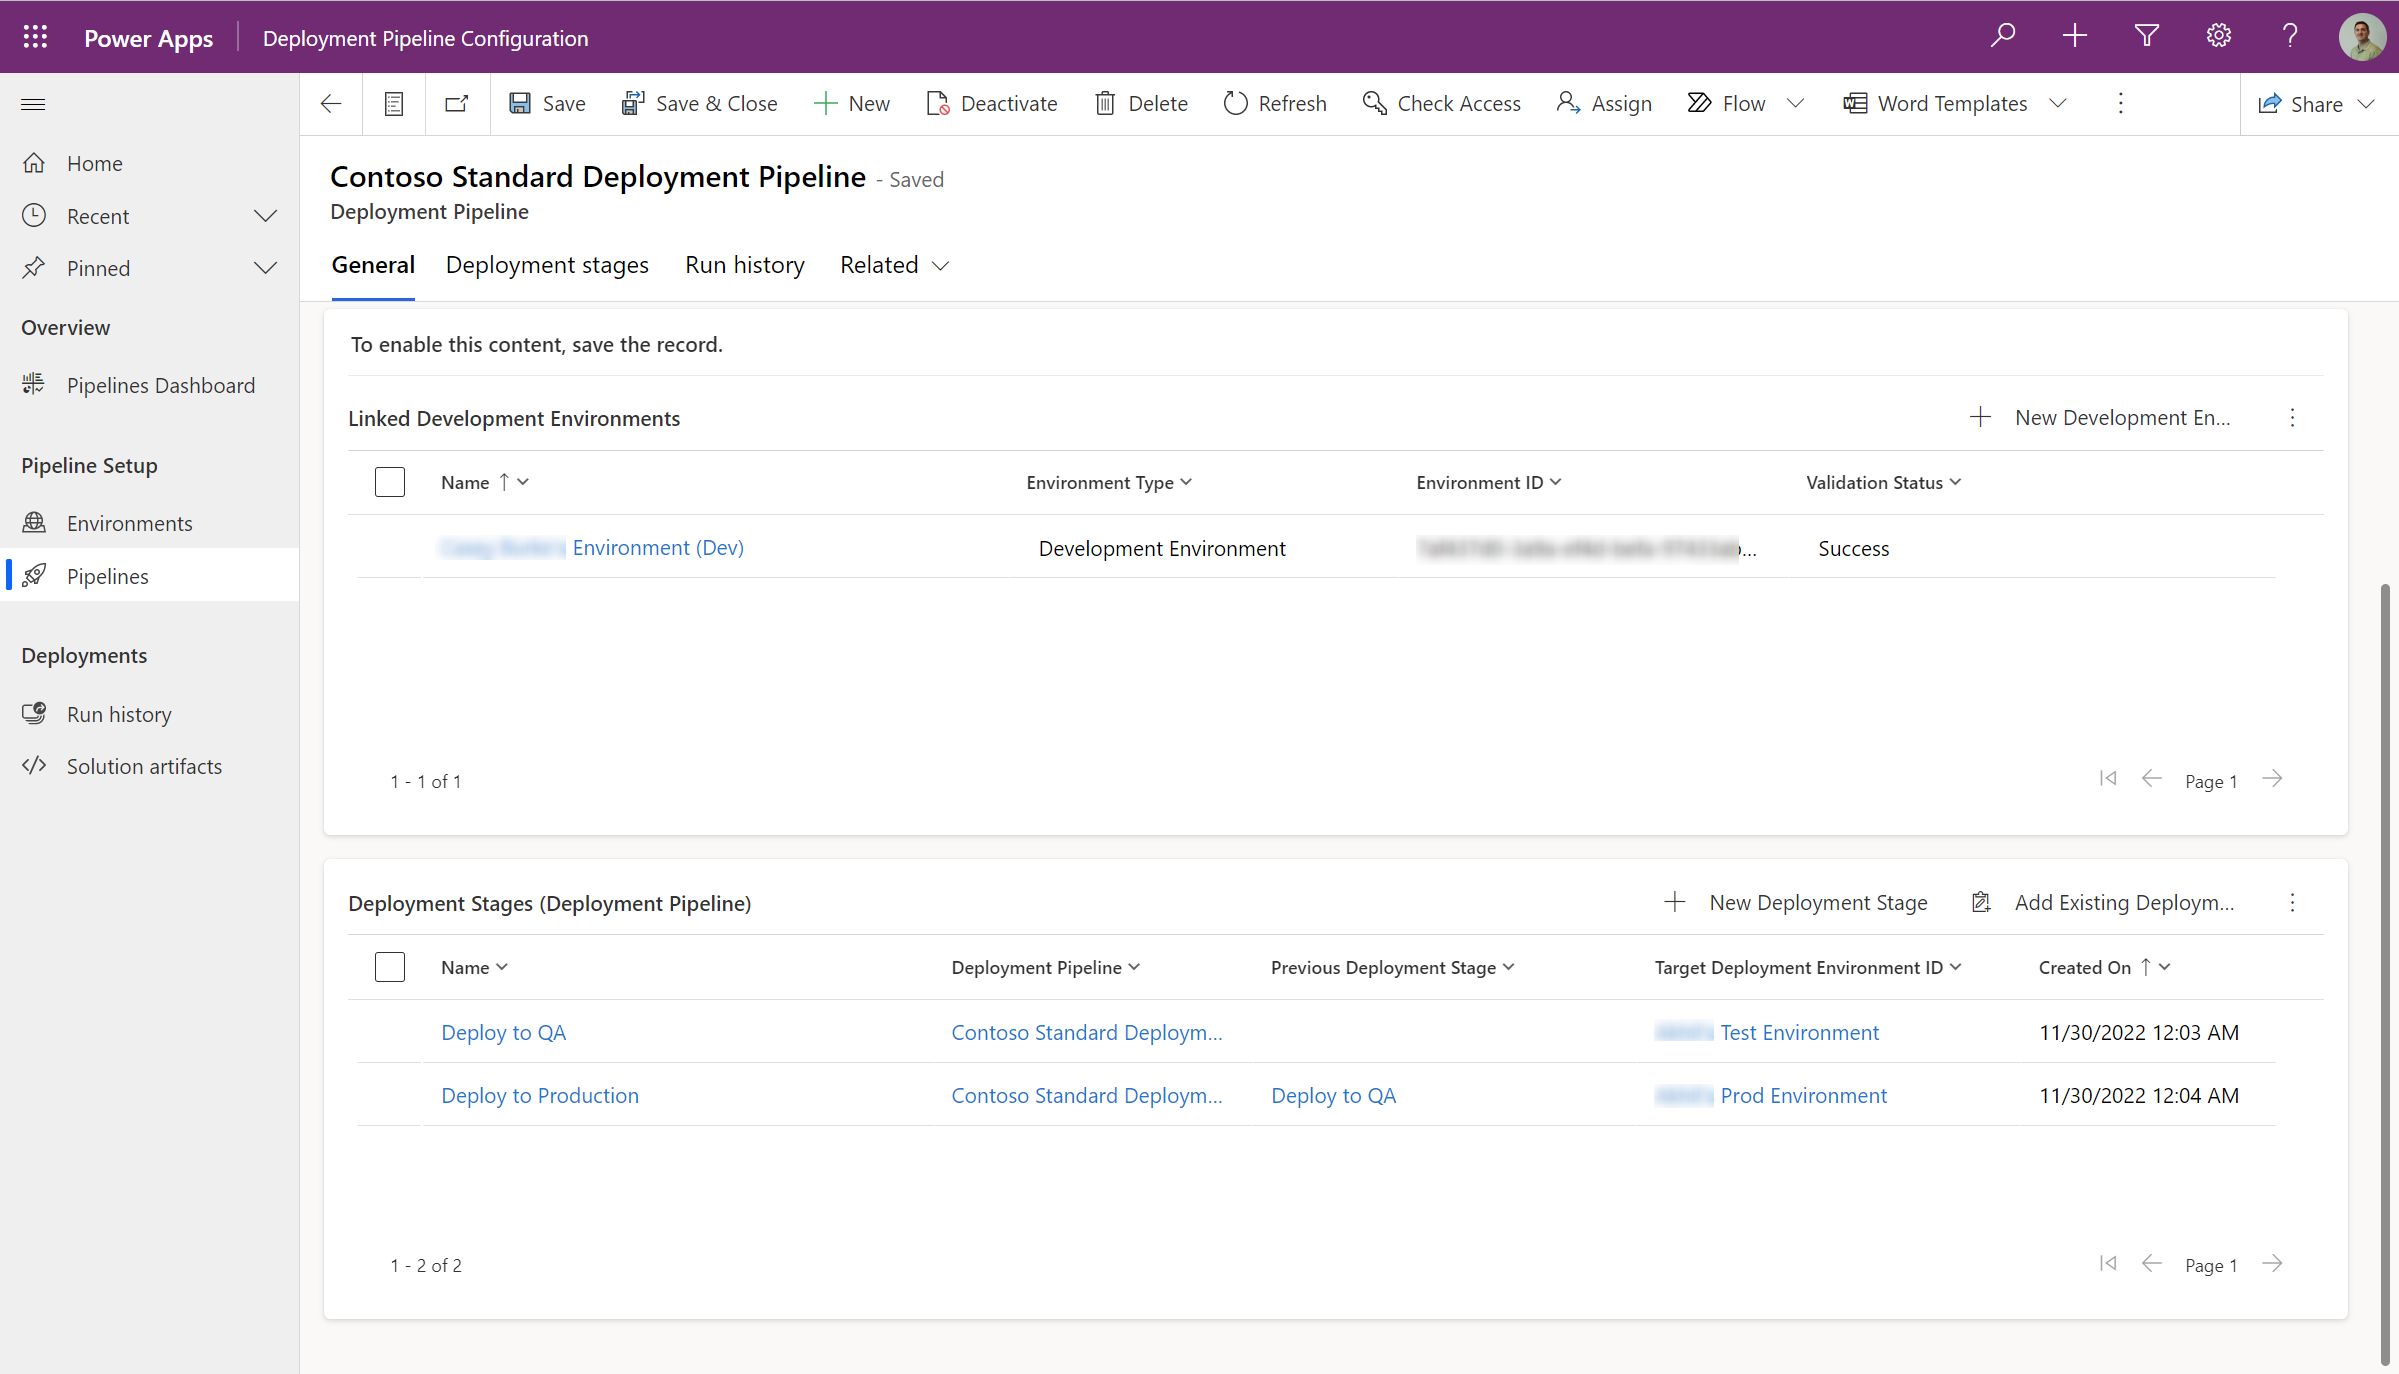
Task: Click the Share button
Action: pos(2300,104)
